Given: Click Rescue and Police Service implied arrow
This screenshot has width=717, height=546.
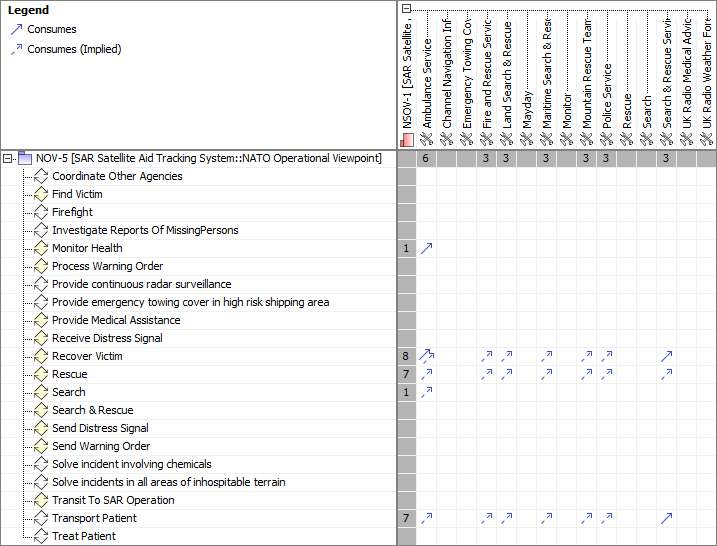Looking at the screenshot, I should point(606,374).
